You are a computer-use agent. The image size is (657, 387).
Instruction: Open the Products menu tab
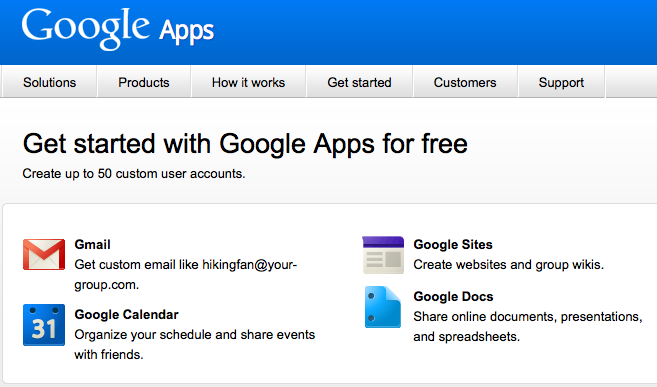144,82
